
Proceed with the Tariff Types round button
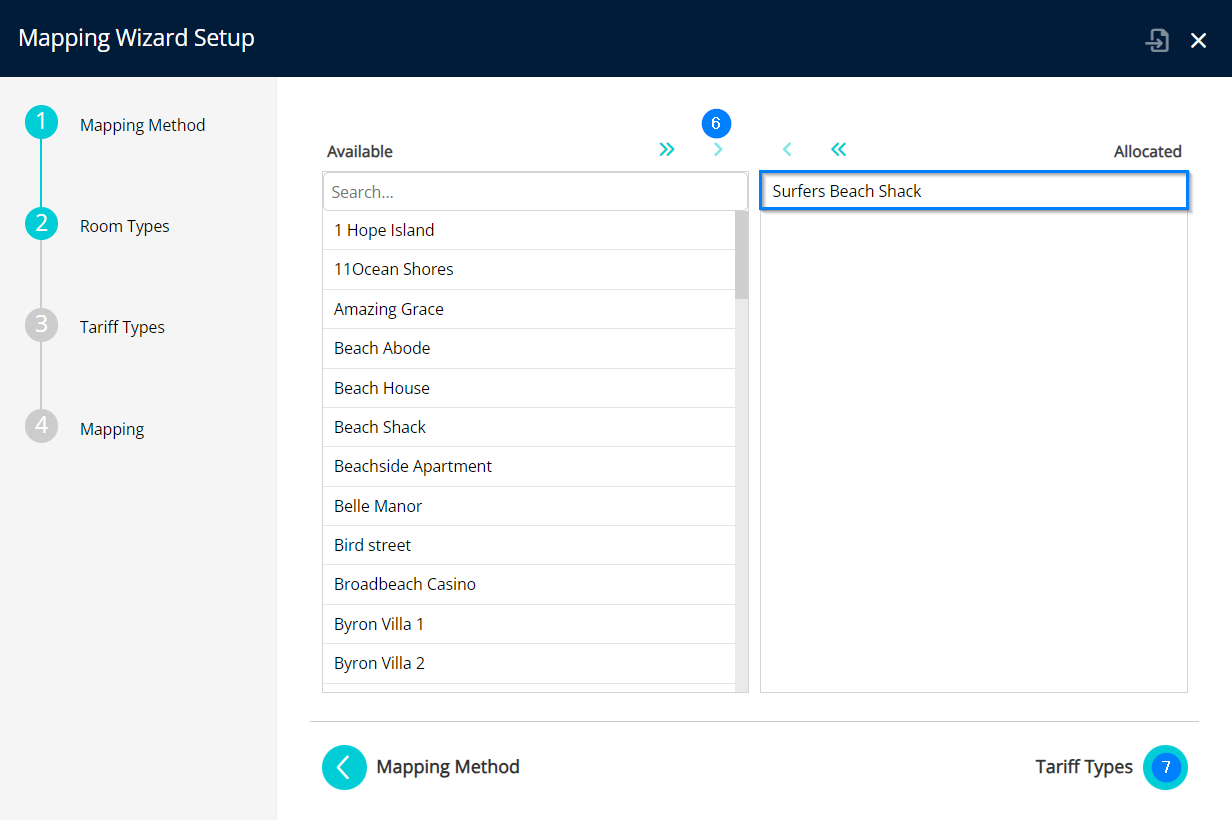[x=1165, y=767]
